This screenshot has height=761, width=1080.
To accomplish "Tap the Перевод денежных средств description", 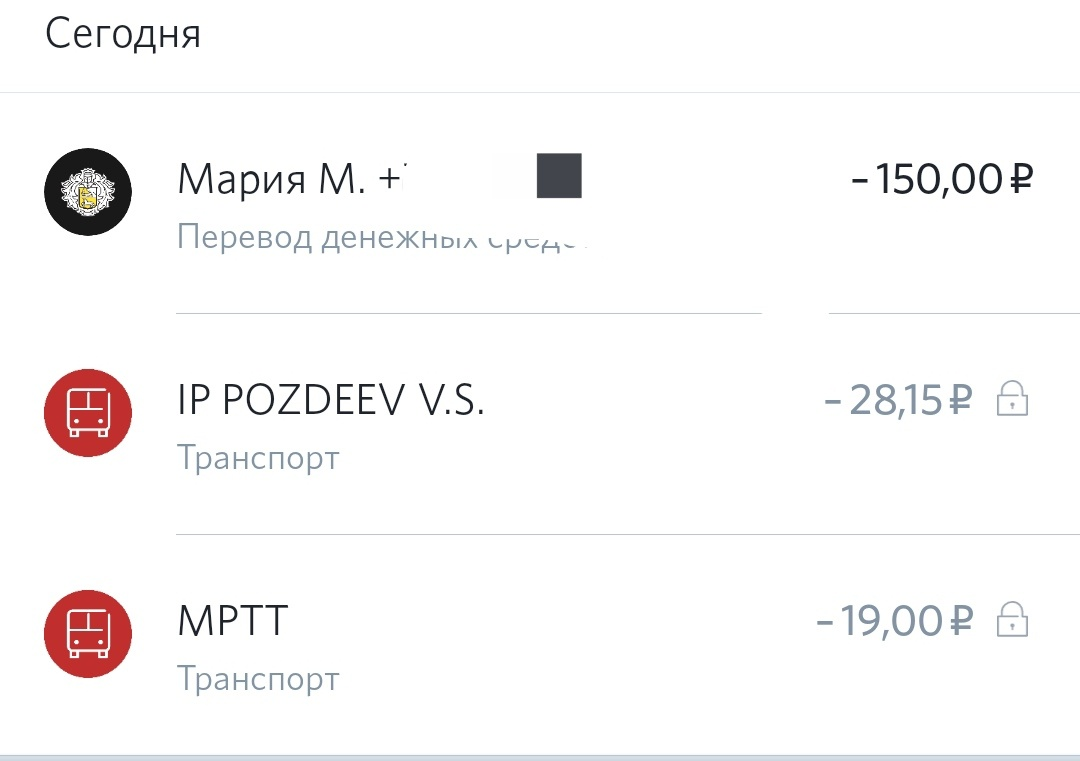I will click(x=382, y=238).
